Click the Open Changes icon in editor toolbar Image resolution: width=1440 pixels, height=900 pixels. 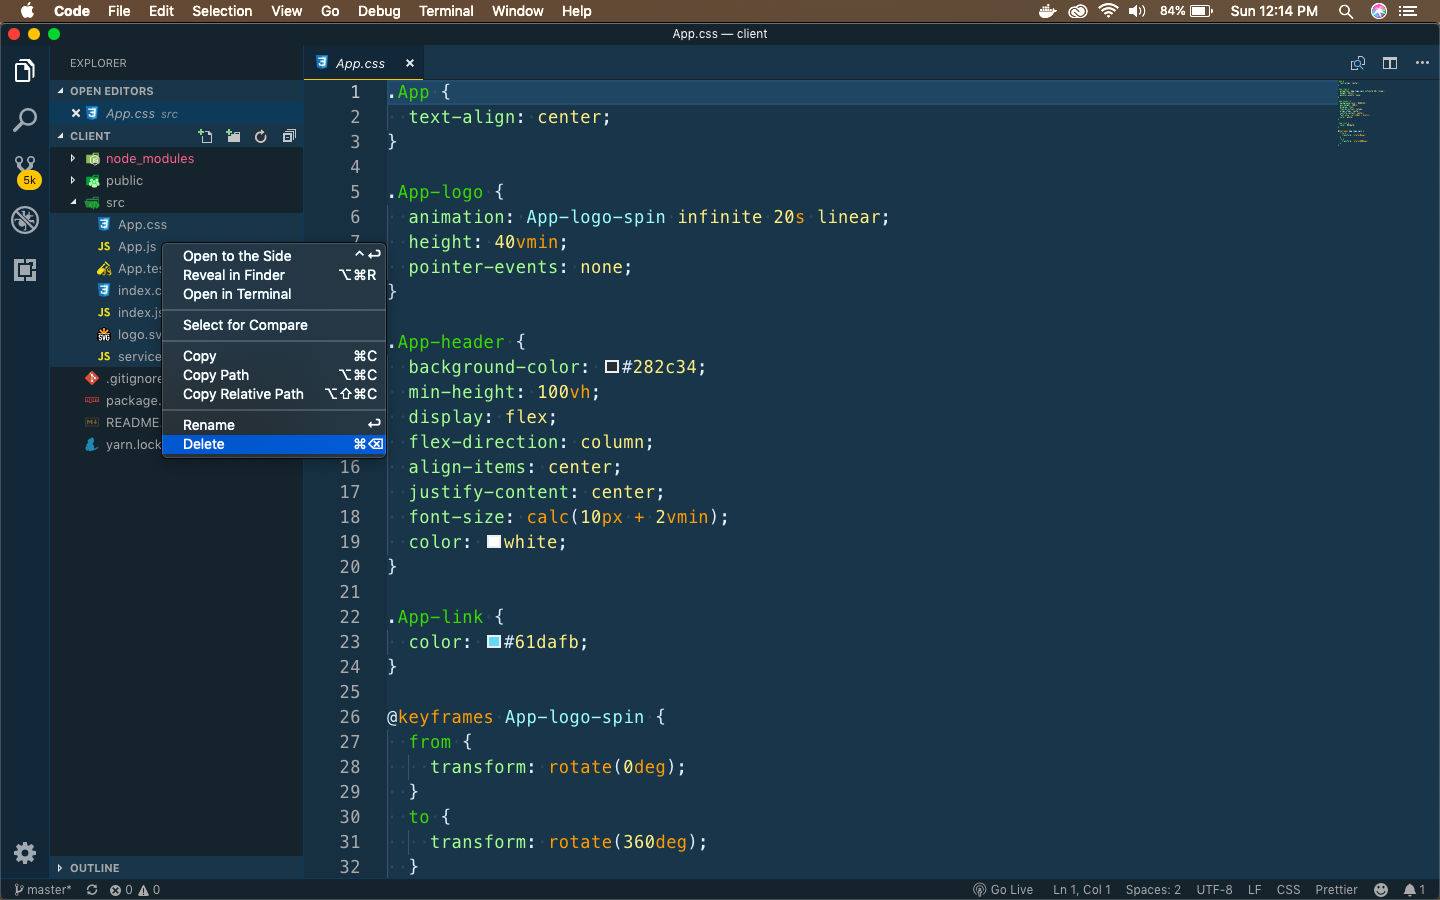tap(1358, 63)
